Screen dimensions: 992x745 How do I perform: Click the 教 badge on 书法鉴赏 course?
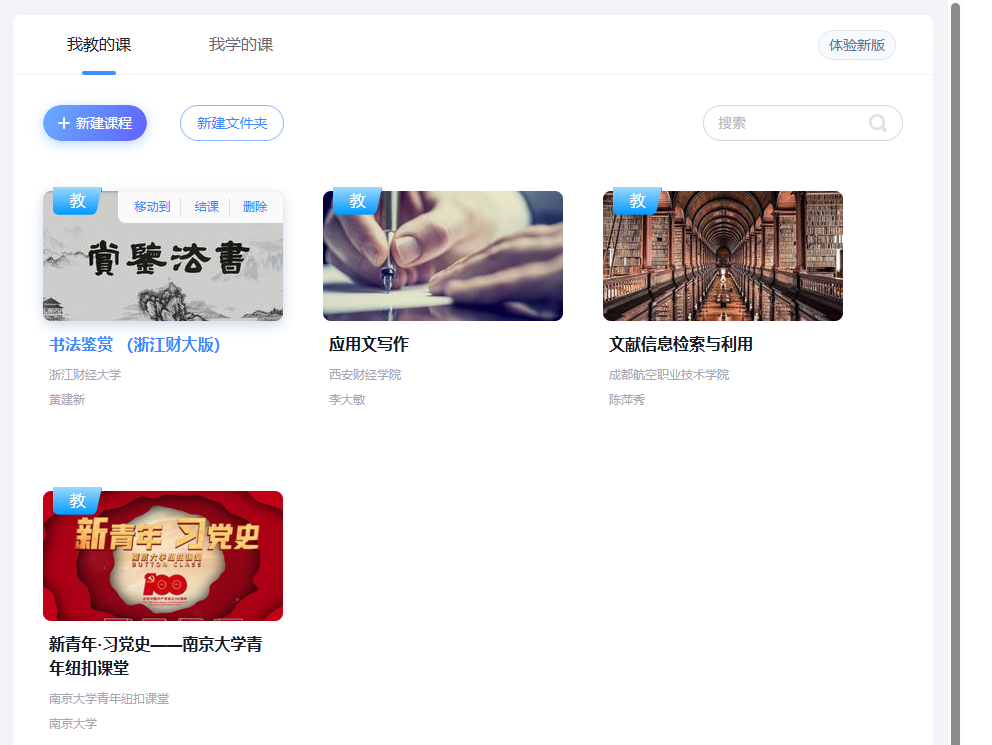(x=77, y=201)
